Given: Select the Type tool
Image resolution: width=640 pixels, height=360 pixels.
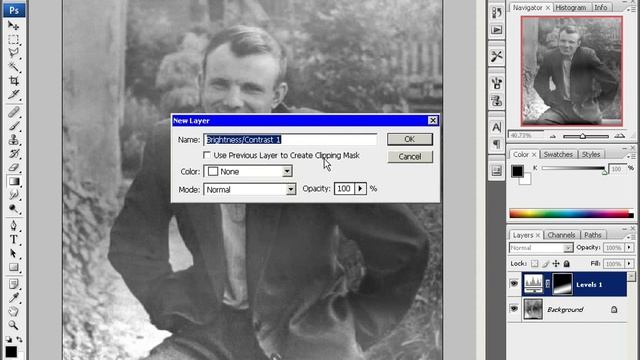Looking at the screenshot, I should tap(13, 240).
